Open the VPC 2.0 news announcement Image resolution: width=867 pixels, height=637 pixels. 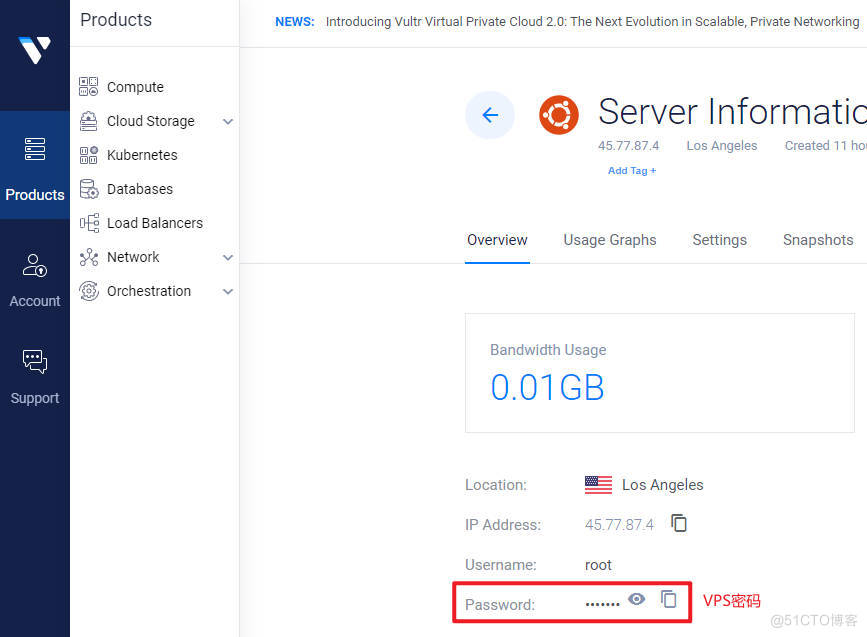click(x=592, y=22)
